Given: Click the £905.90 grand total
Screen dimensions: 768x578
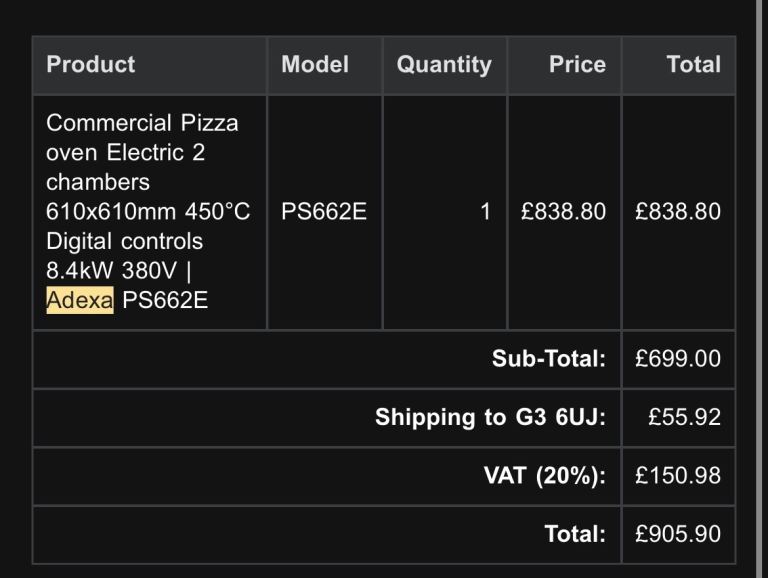Looking at the screenshot, I should click(x=678, y=534).
